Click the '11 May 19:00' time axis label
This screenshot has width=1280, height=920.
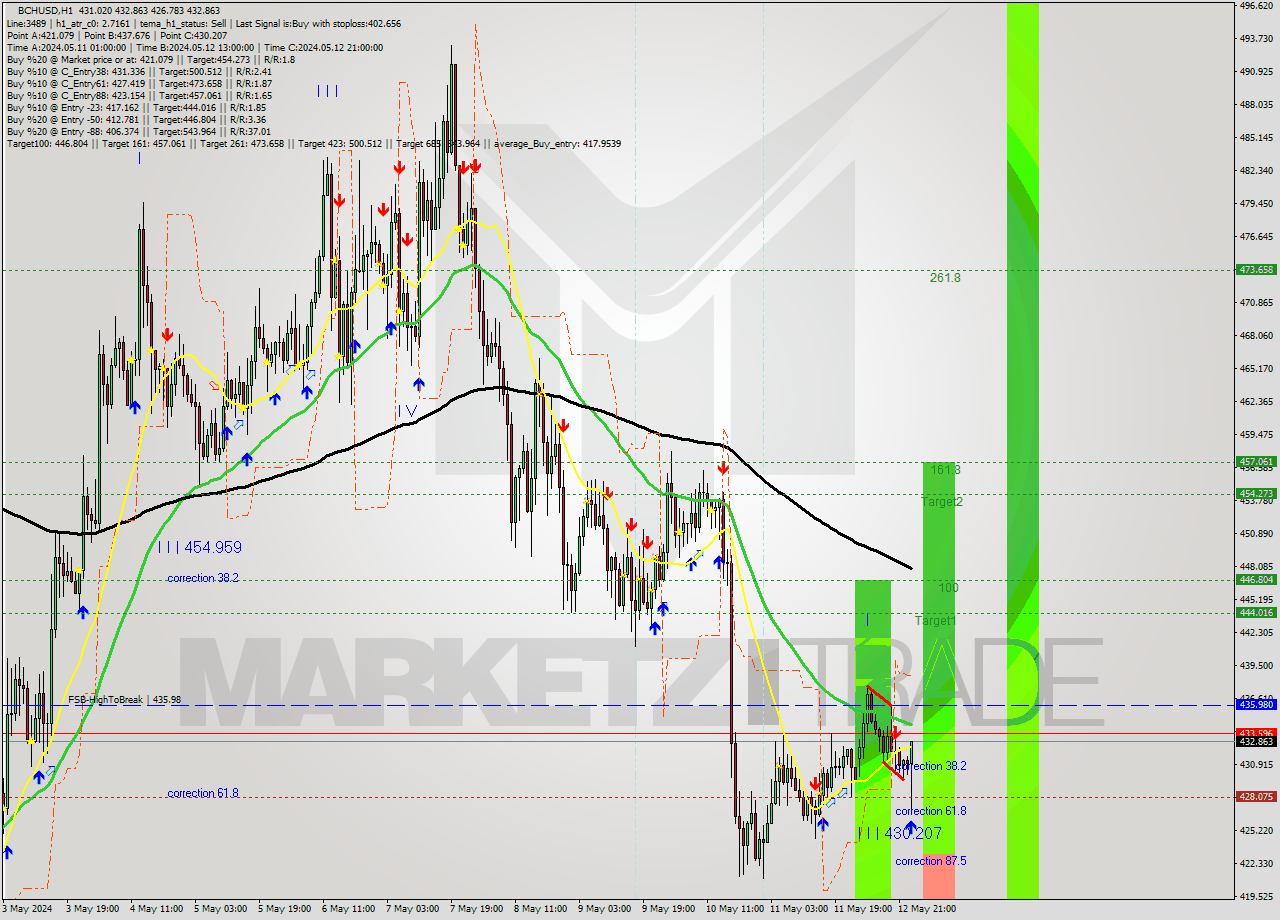coord(863,909)
